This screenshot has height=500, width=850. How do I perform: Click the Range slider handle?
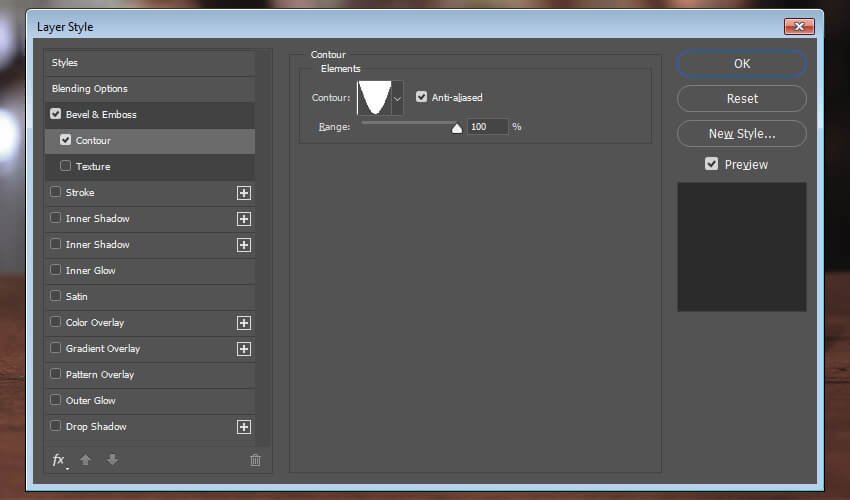tap(457, 128)
